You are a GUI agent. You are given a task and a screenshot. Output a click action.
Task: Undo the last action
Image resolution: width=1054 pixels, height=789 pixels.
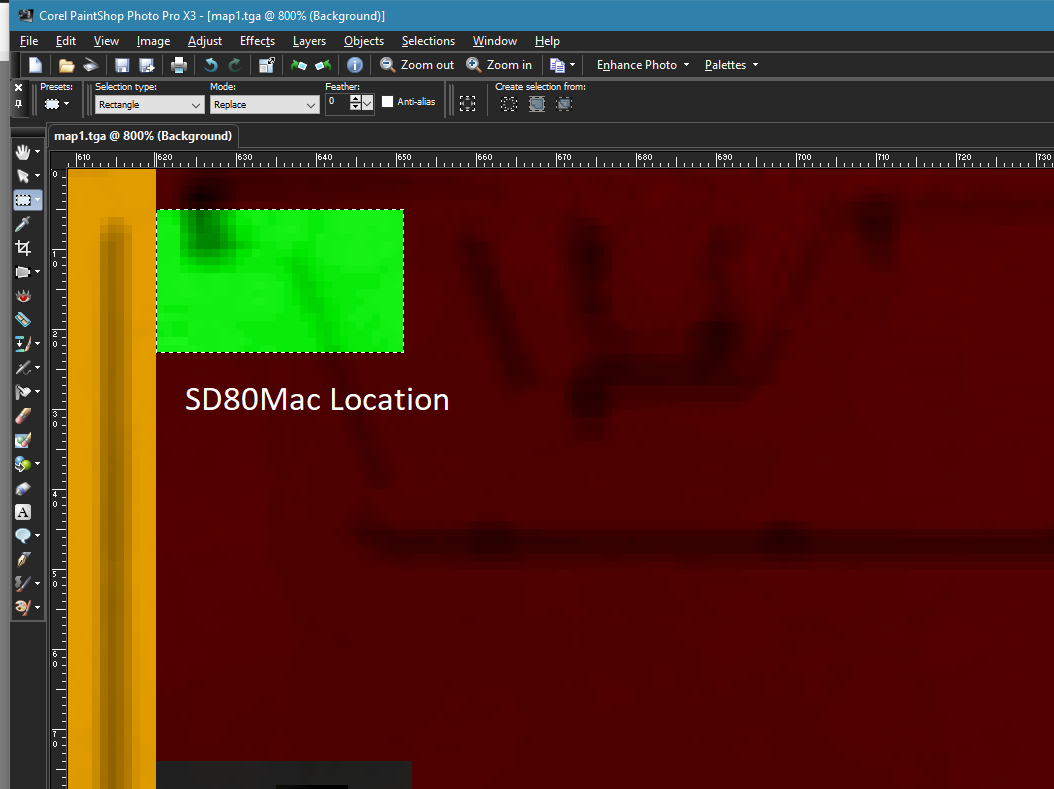point(210,65)
